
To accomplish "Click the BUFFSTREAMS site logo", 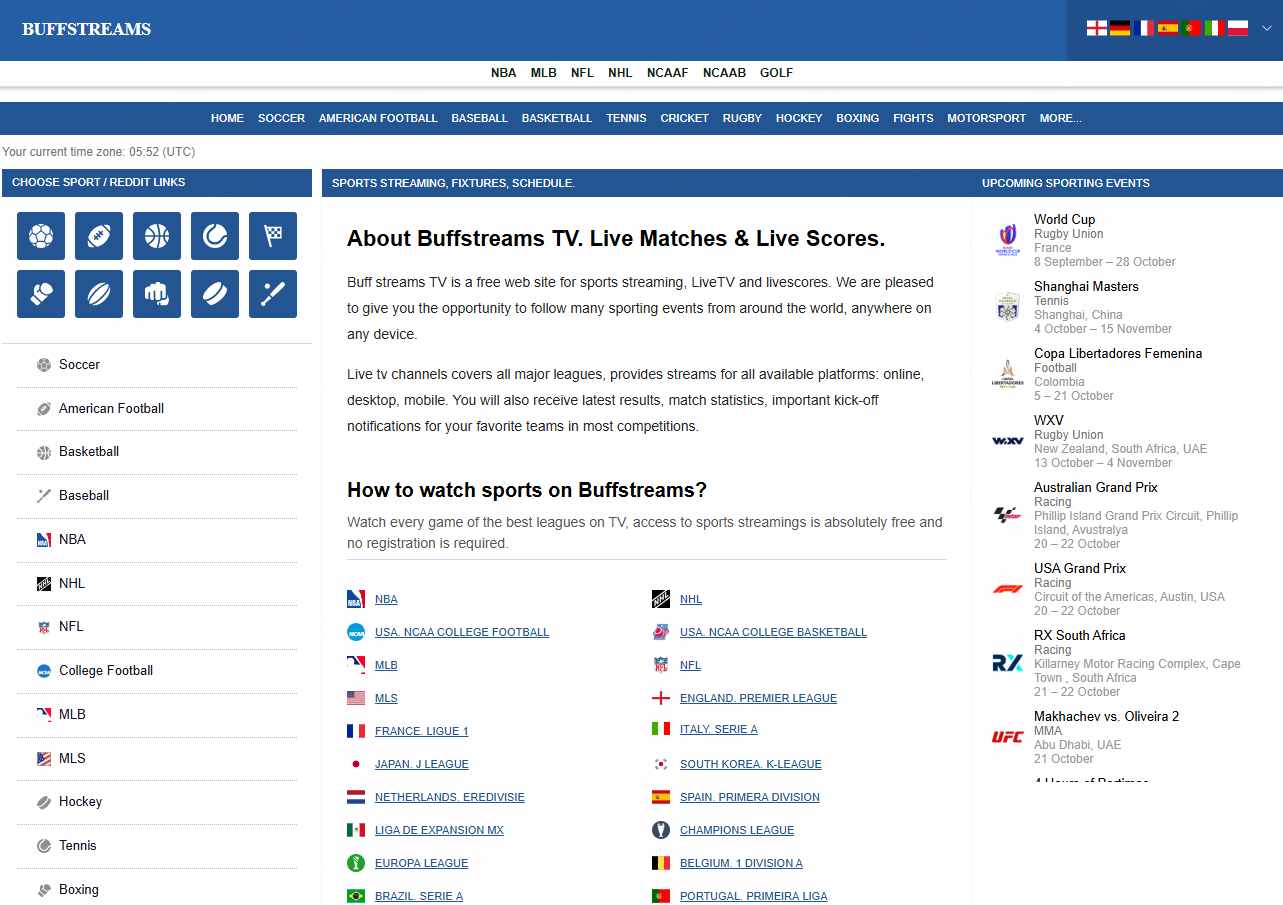I will (x=86, y=30).
